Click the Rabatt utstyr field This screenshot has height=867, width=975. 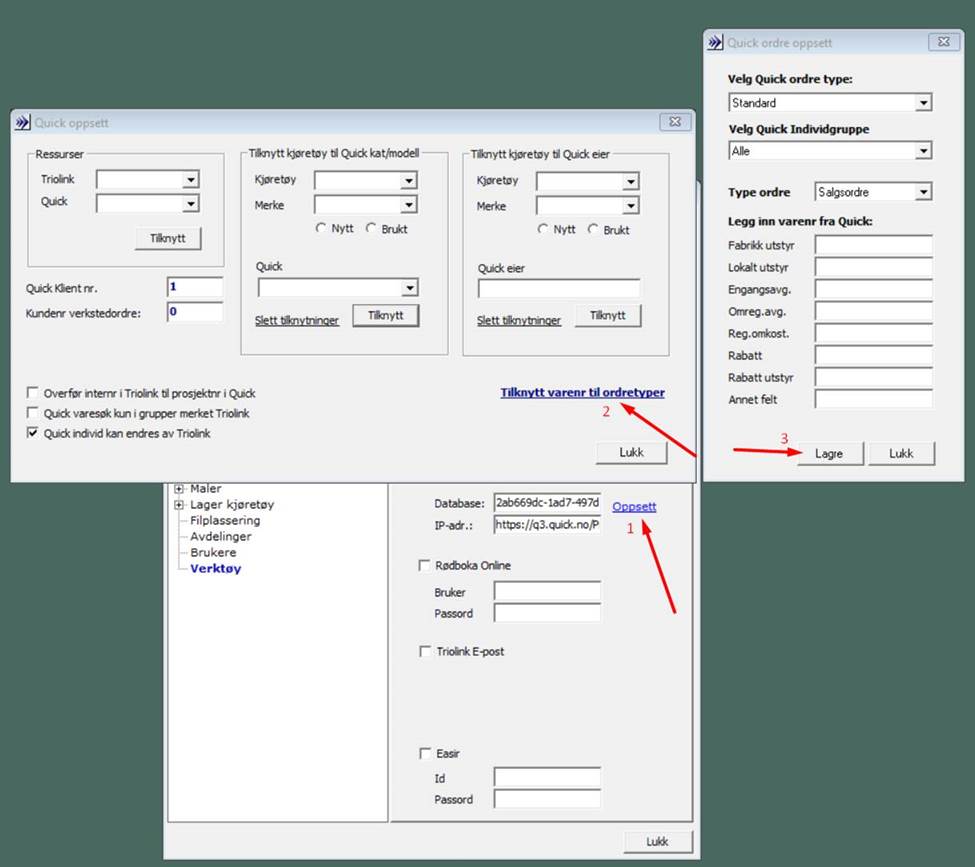point(873,377)
